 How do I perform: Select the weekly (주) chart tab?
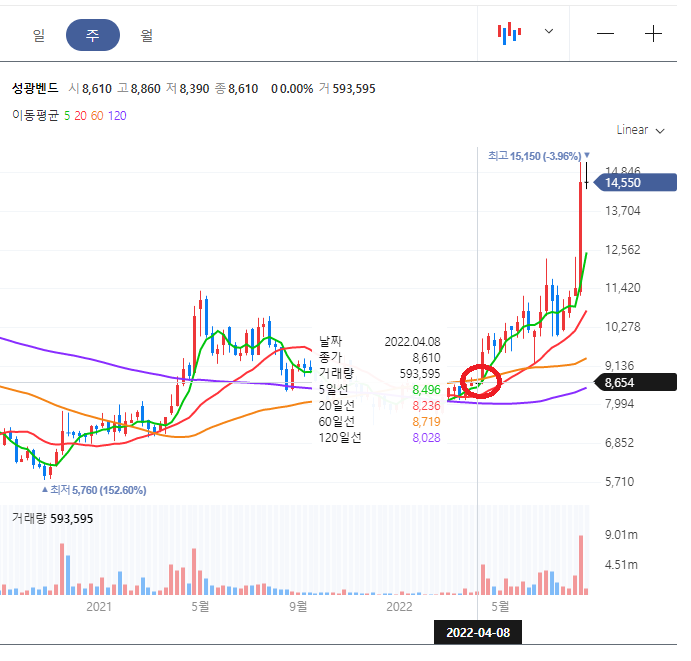(x=93, y=35)
